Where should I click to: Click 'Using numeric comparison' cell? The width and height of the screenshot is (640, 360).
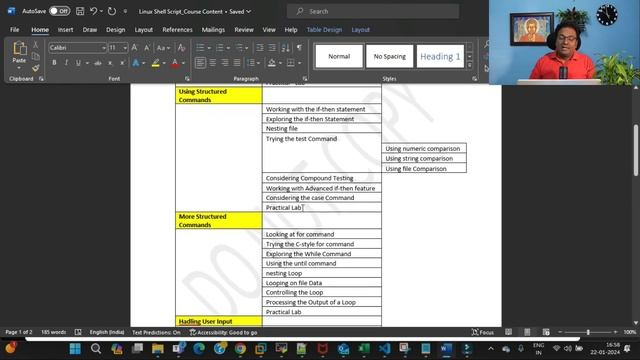point(424,149)
